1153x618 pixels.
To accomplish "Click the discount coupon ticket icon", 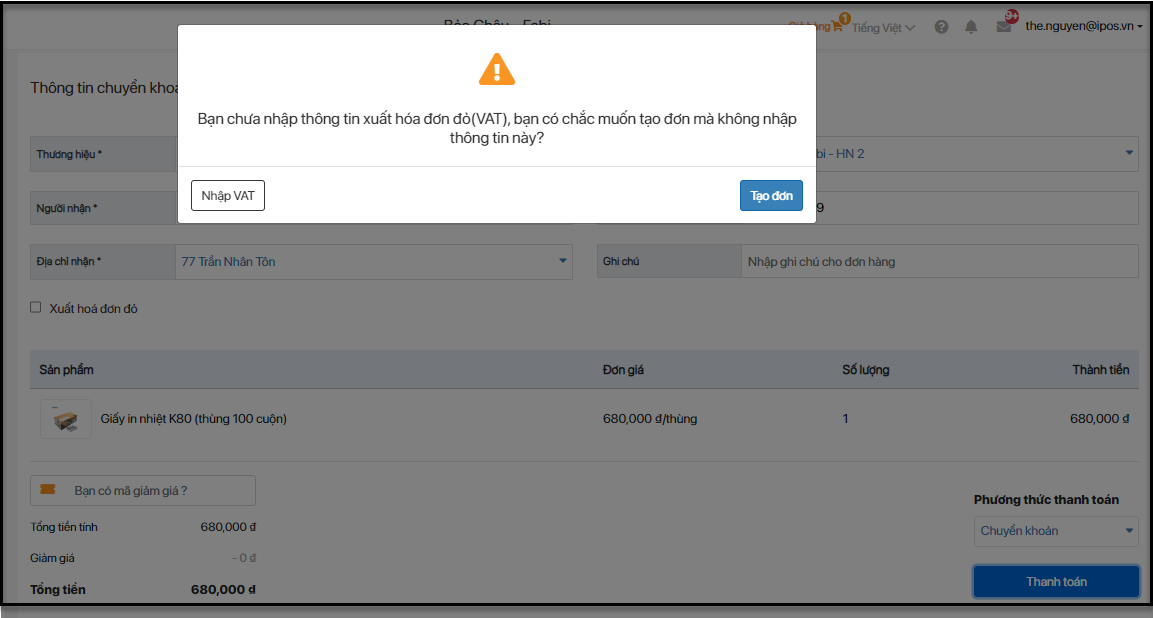I will (x=47, y=490).
